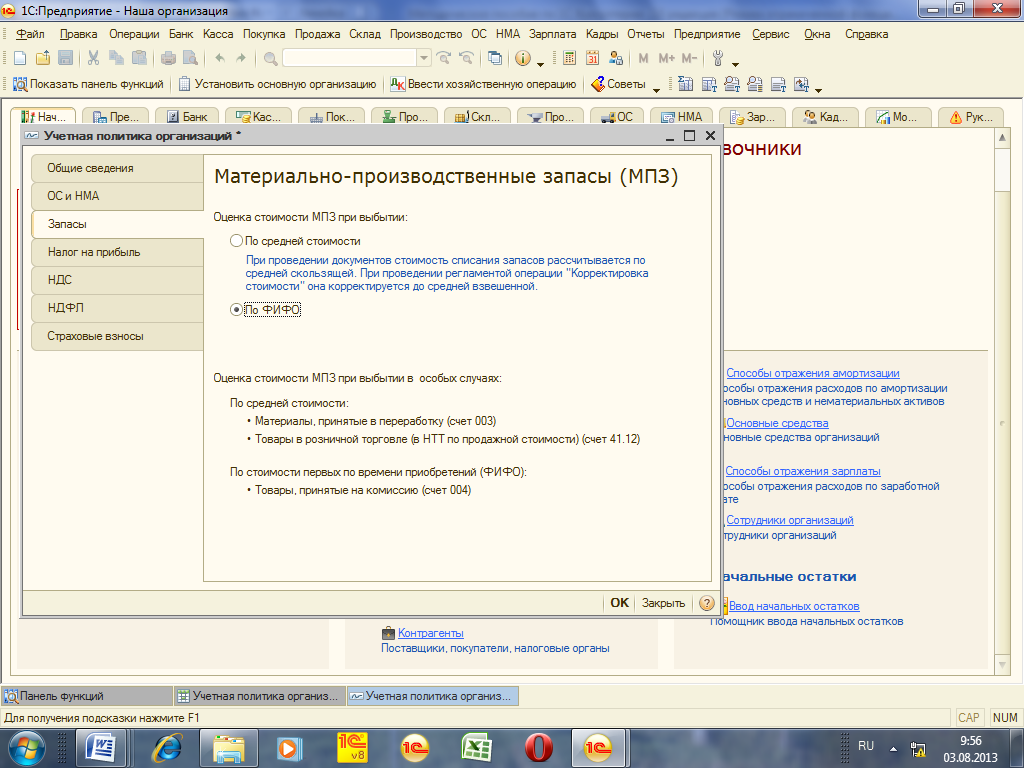Expand the Help icon dropdown arrow
The width and height of the screenshot is (1024, 768).
tap(541, 63)
